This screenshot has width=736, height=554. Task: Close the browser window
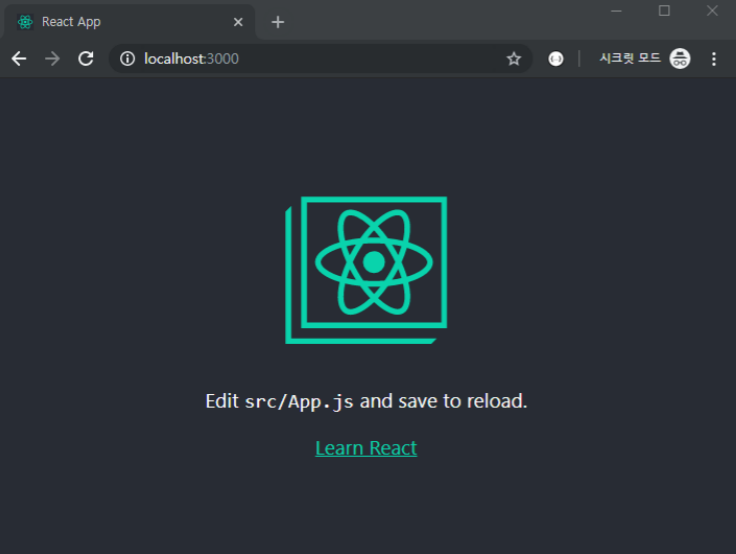[x=712, y=11]
